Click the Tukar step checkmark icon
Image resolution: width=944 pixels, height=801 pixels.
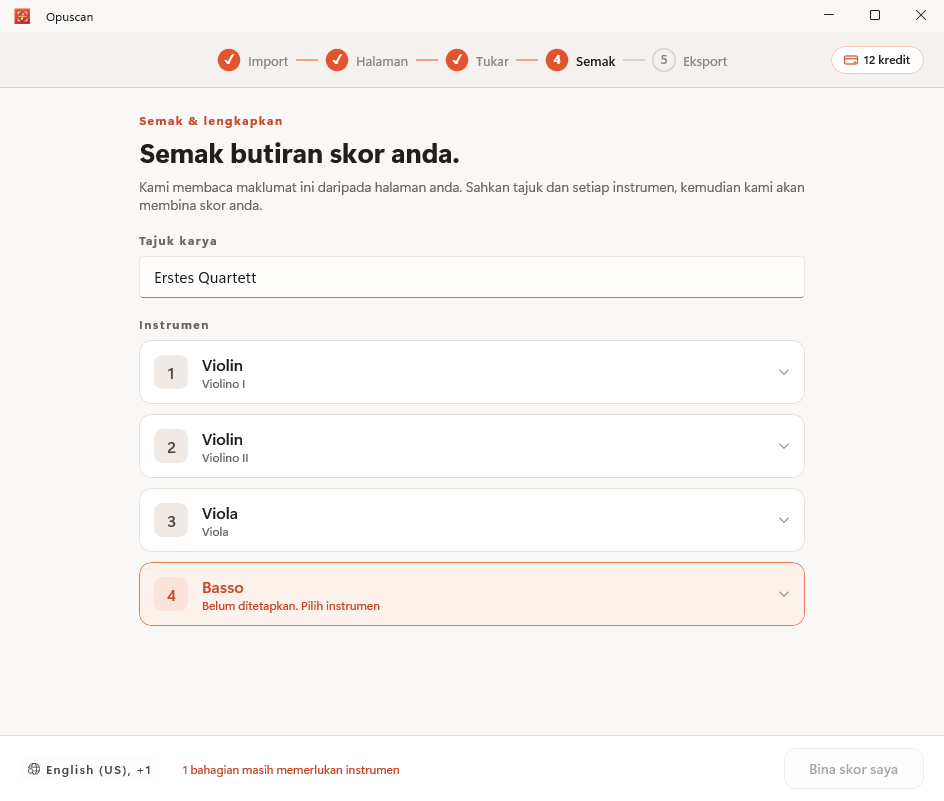pos(457,60)
